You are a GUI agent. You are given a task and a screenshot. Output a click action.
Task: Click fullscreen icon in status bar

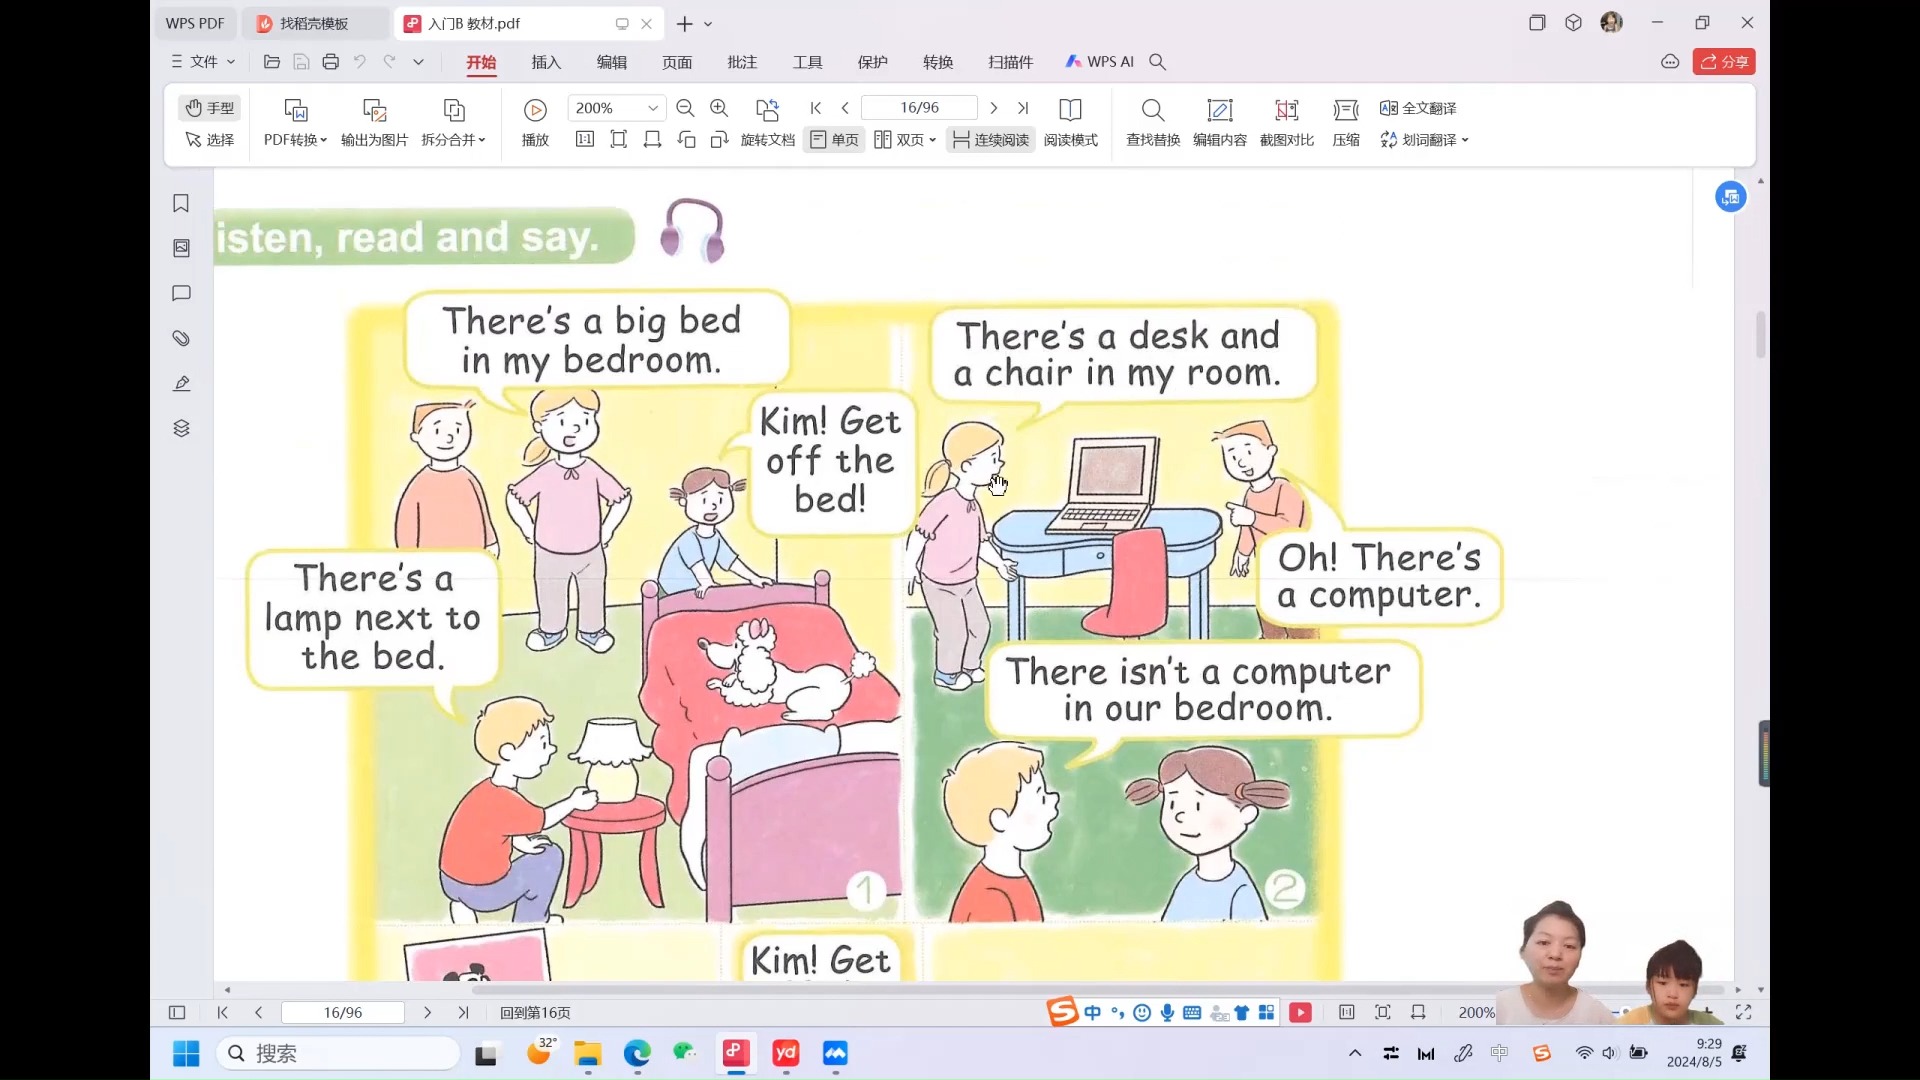point(1743,1012)
